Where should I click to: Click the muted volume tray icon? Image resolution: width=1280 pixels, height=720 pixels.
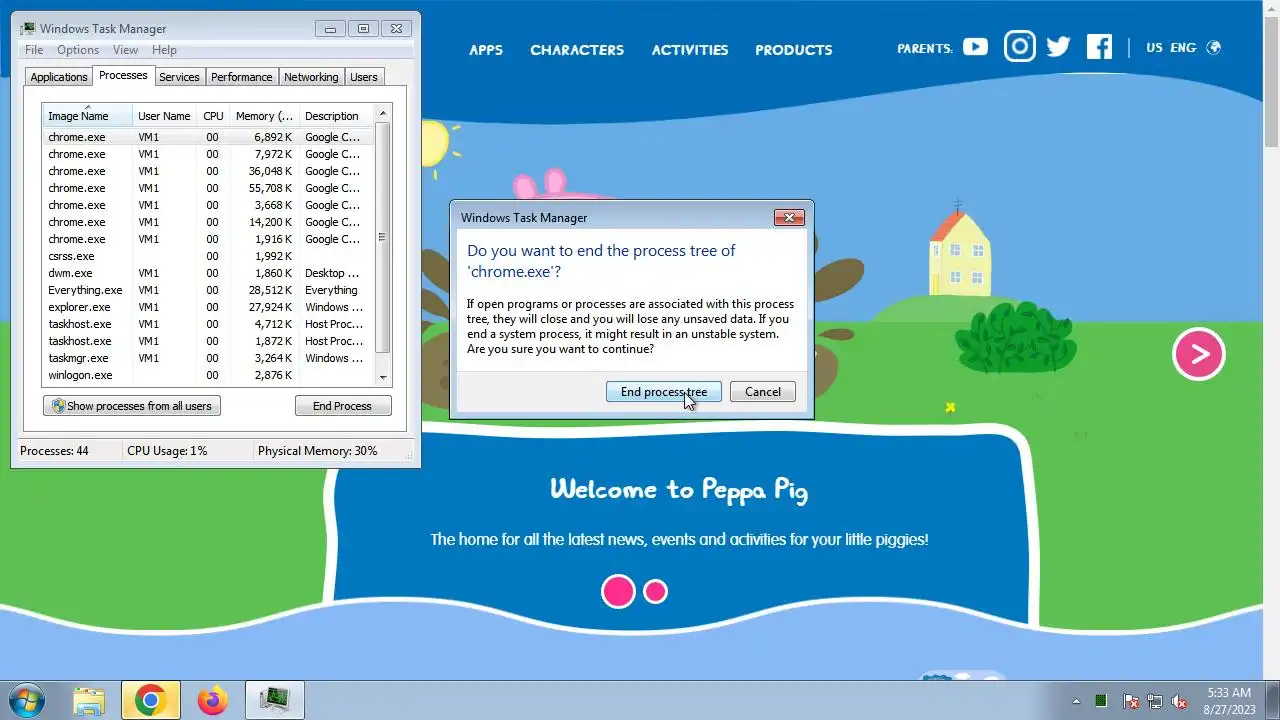tap(1180, 701)
